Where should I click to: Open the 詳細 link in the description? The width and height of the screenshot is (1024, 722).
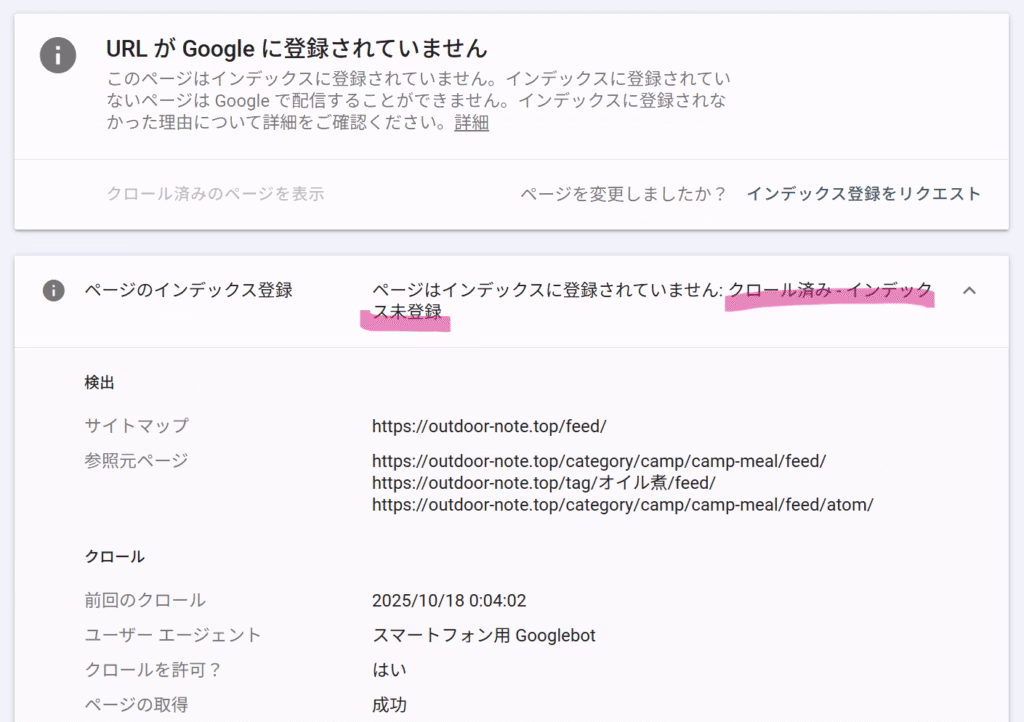471,123
